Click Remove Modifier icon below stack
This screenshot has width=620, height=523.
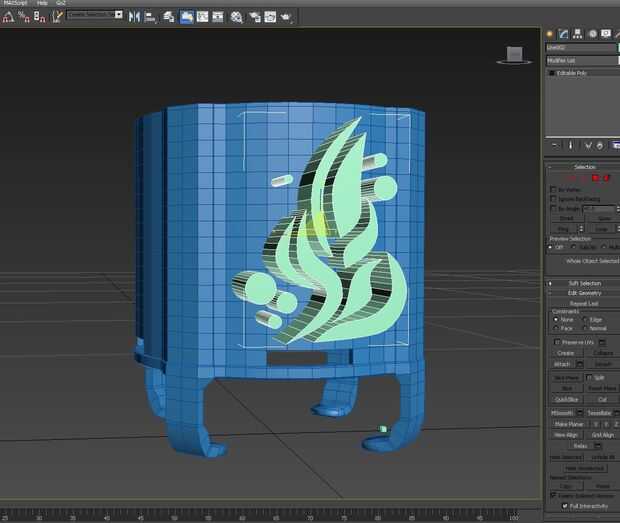[600, 145]
